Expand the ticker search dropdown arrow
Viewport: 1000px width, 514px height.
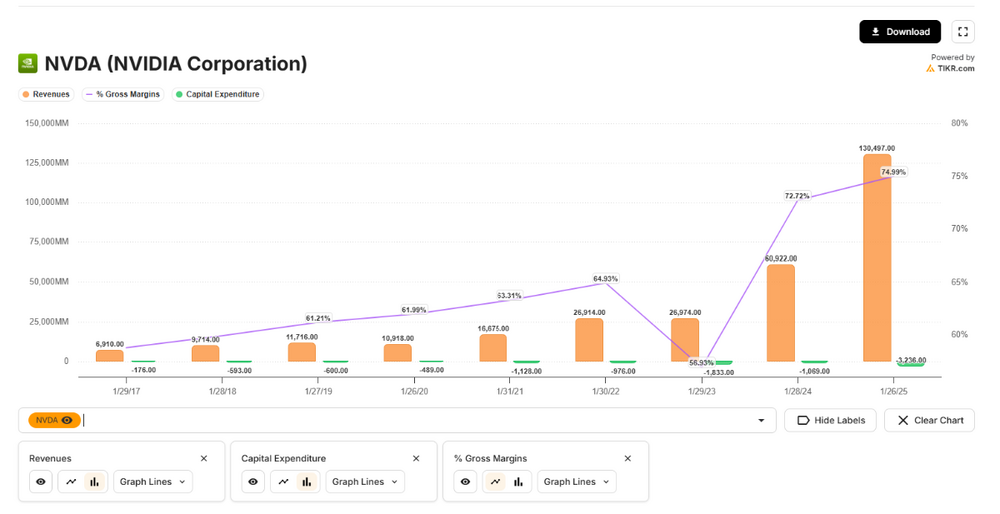(x=761, y=420)
